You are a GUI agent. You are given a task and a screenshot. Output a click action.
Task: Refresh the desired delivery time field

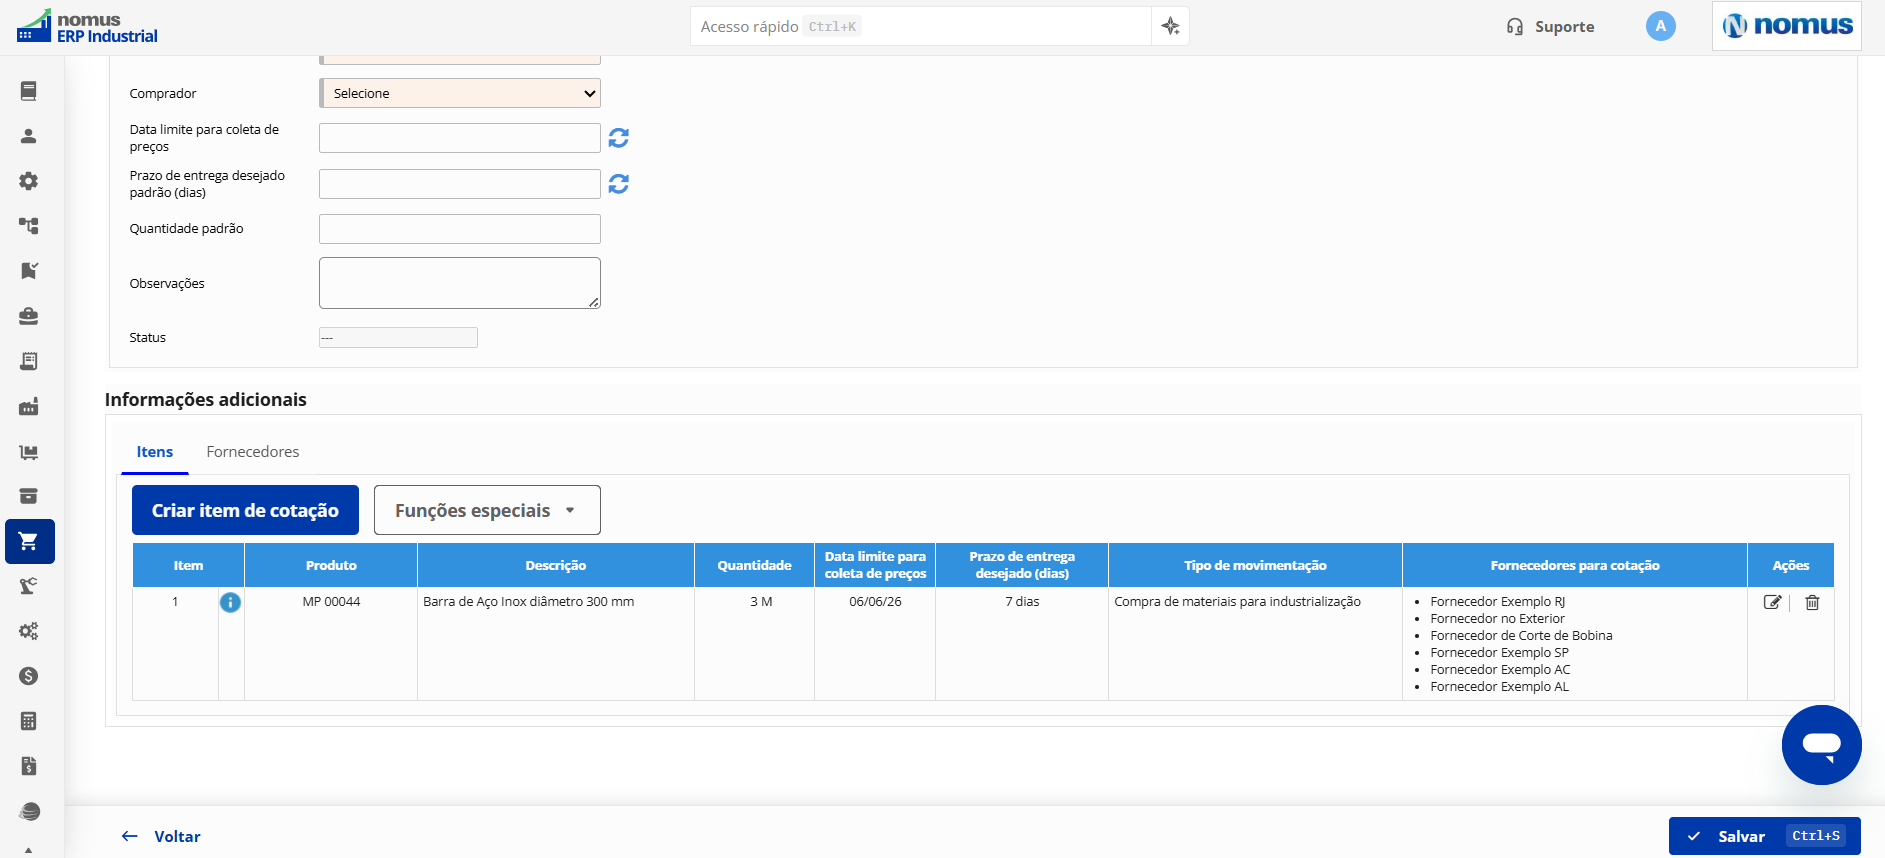[x=619, y=184]
